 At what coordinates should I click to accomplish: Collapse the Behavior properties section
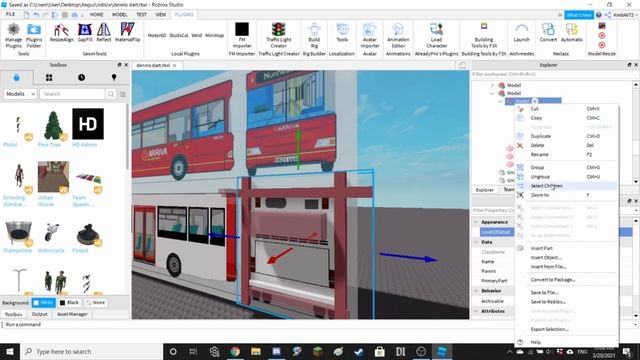[476, 291]
